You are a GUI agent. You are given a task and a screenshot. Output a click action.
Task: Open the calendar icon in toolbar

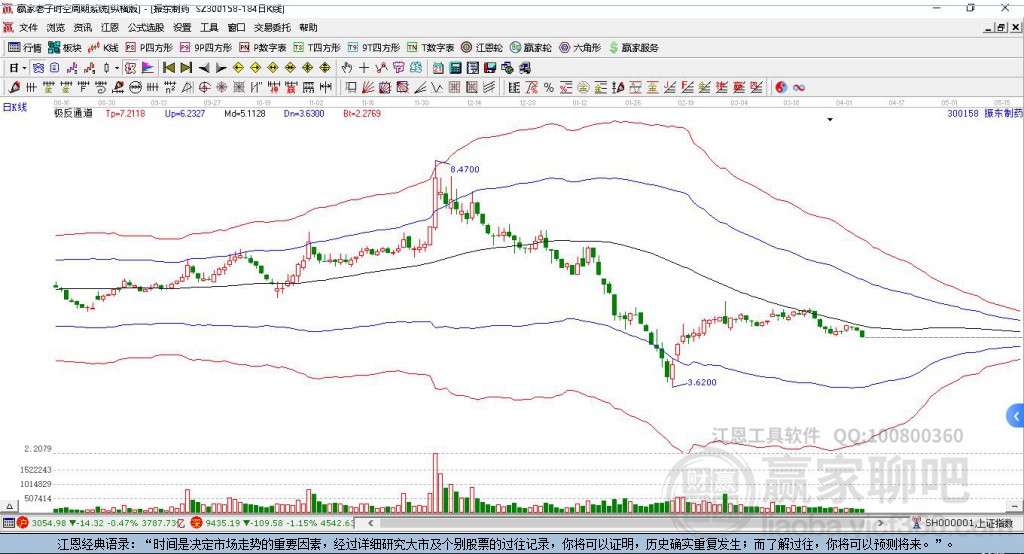pyautogui.click(x=438, y=68)
